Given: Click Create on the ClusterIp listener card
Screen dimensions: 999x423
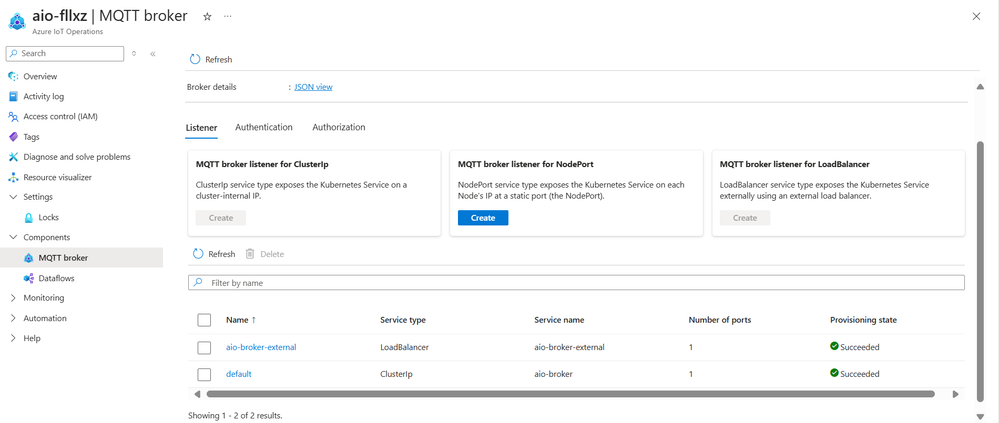Looking at the screenshot, I should click(221, 218).
